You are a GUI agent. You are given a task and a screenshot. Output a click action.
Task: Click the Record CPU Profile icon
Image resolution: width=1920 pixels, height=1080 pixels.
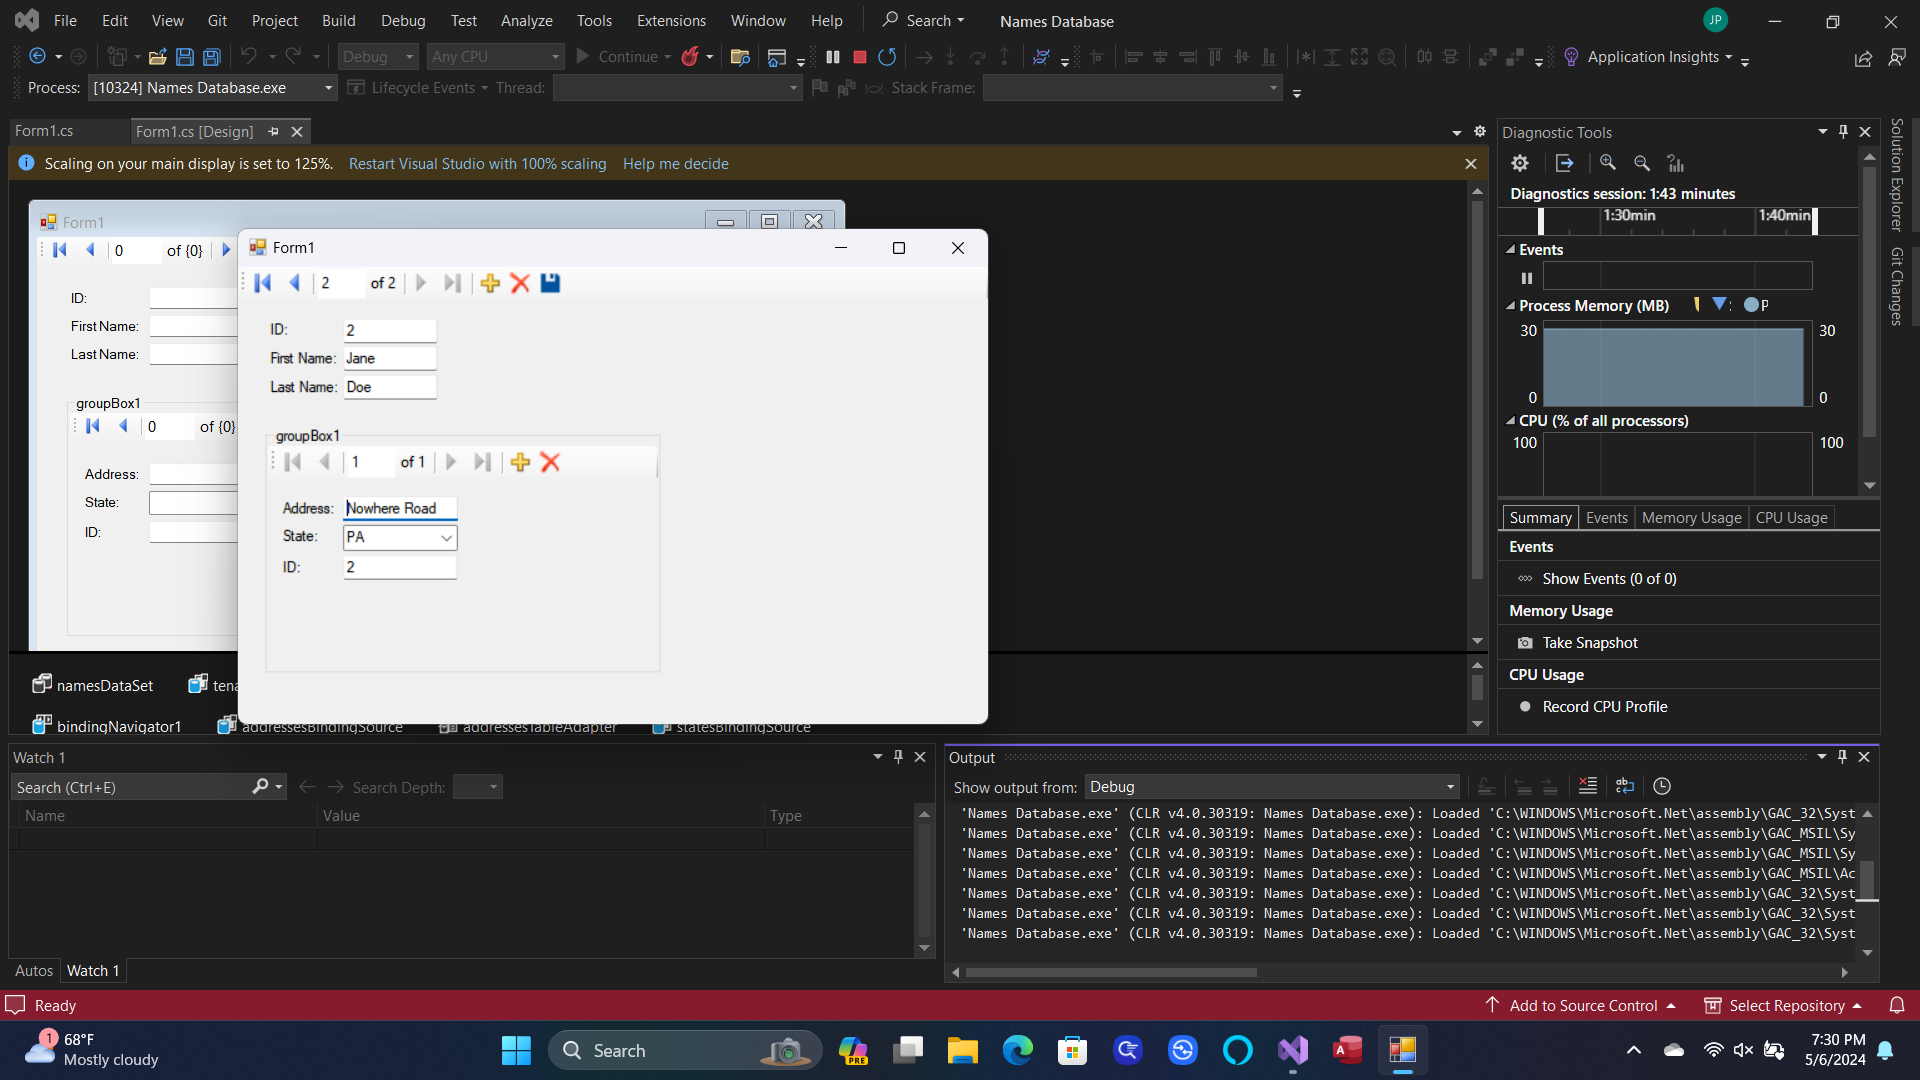point(1526,705)
